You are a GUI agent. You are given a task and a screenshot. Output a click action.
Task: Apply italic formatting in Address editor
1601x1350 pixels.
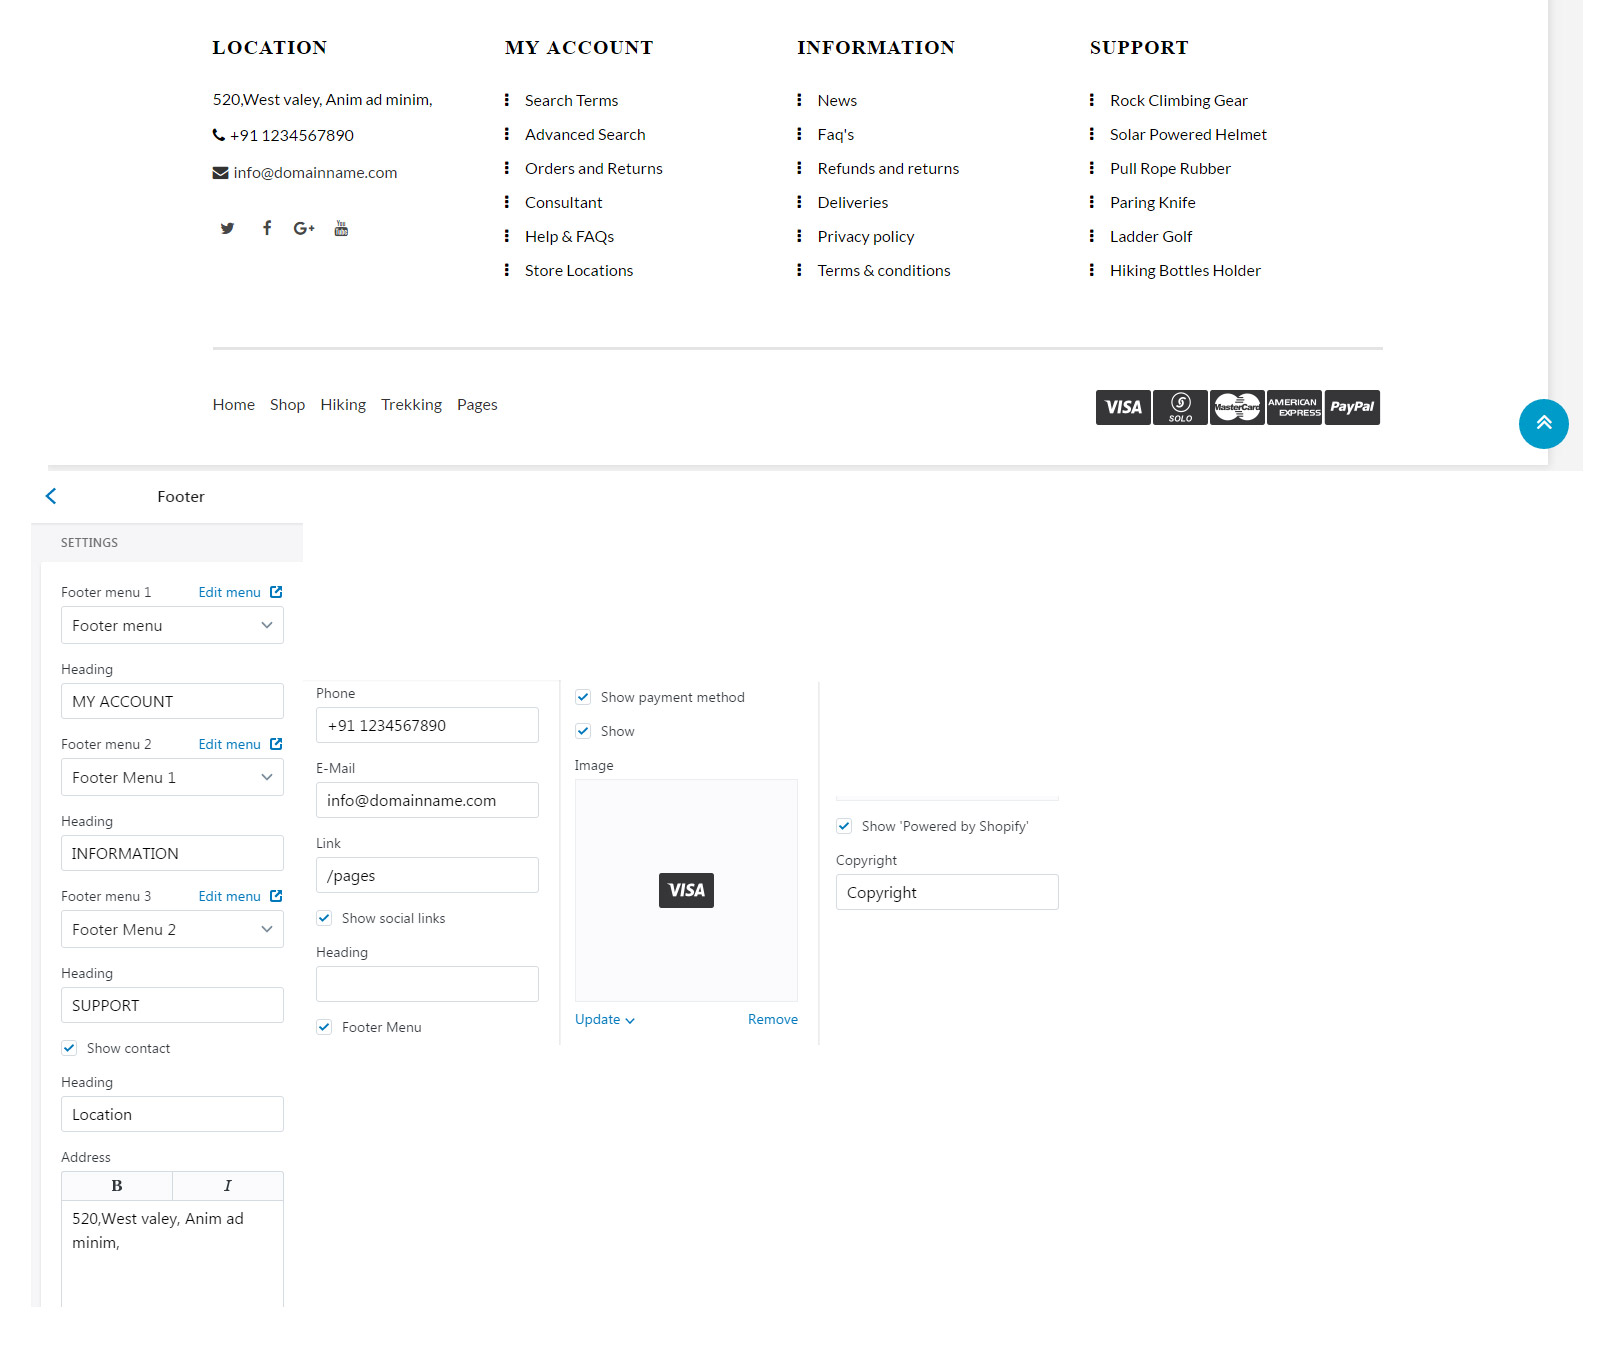pyautogui.click(x=227, y=1186)
